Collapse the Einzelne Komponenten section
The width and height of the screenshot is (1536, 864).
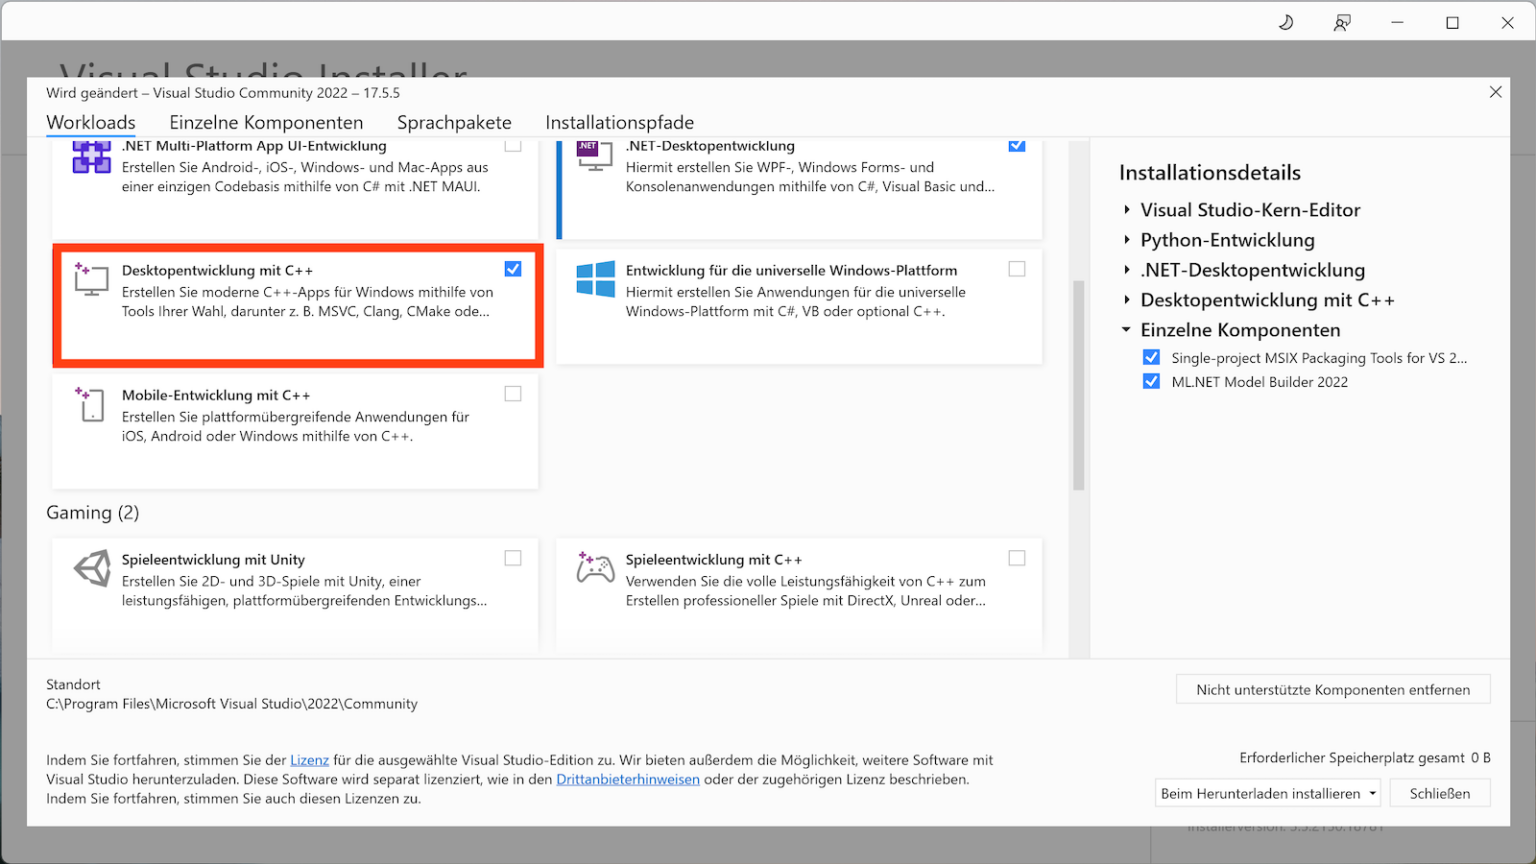tap(1127, 330)
